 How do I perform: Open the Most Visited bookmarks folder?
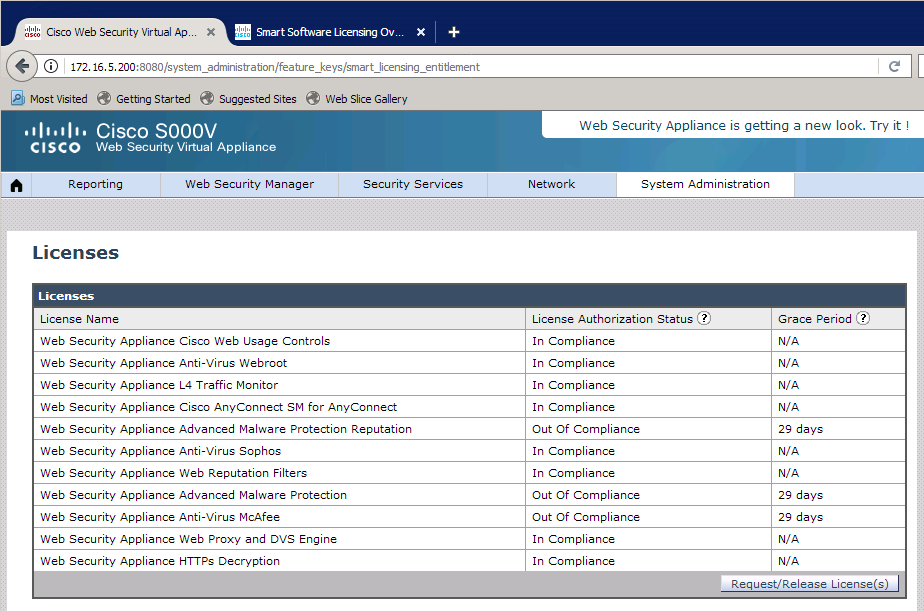pos(50,99)
